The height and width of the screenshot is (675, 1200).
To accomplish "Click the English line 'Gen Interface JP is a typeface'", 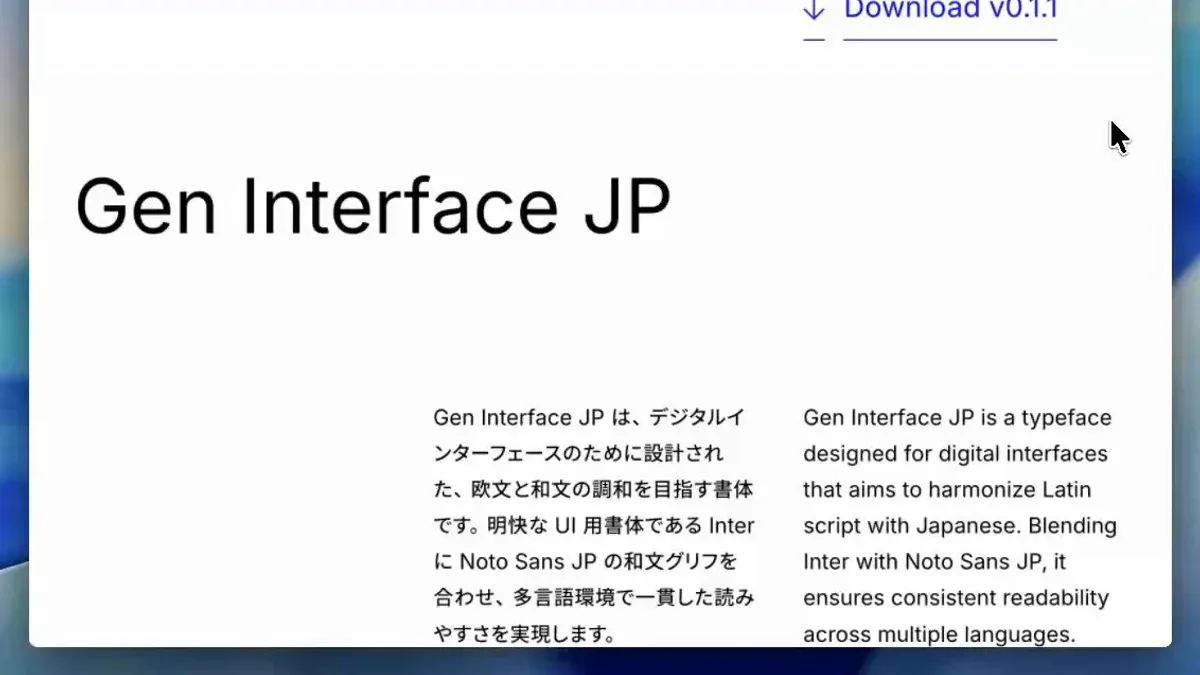I will pyautogui.click(x=957, y=418).
